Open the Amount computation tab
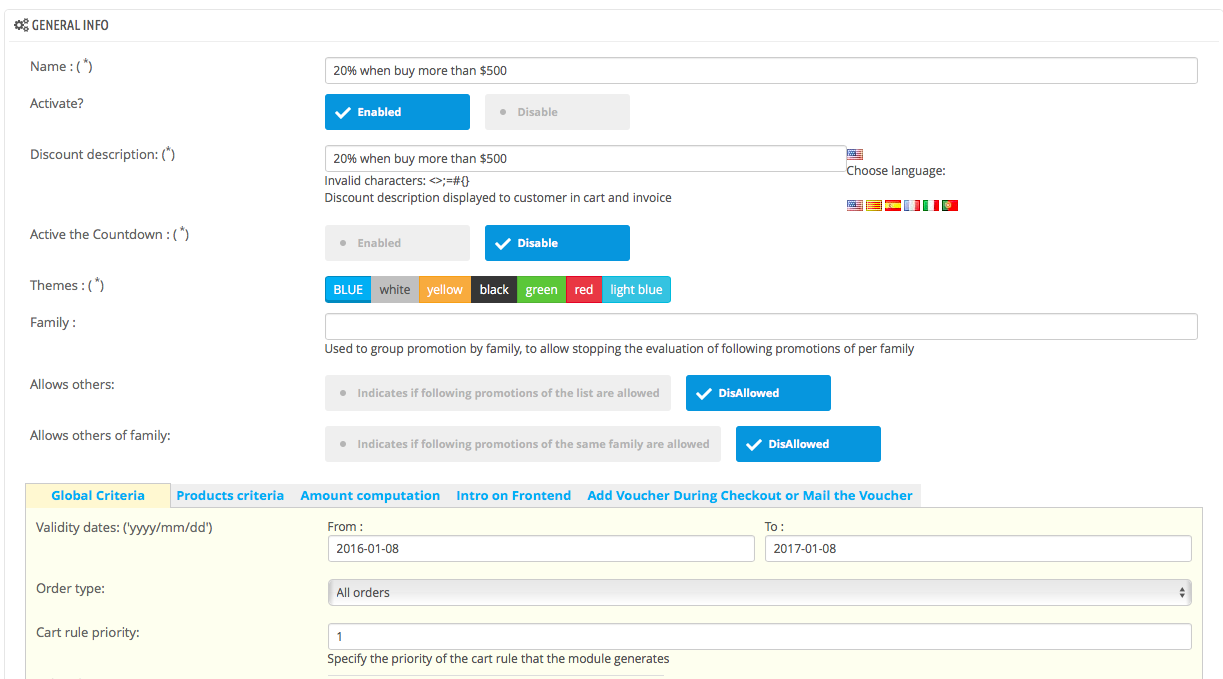Image resolution: width=1223 pixels, height=679 pixels. click(x=370, y=495)
